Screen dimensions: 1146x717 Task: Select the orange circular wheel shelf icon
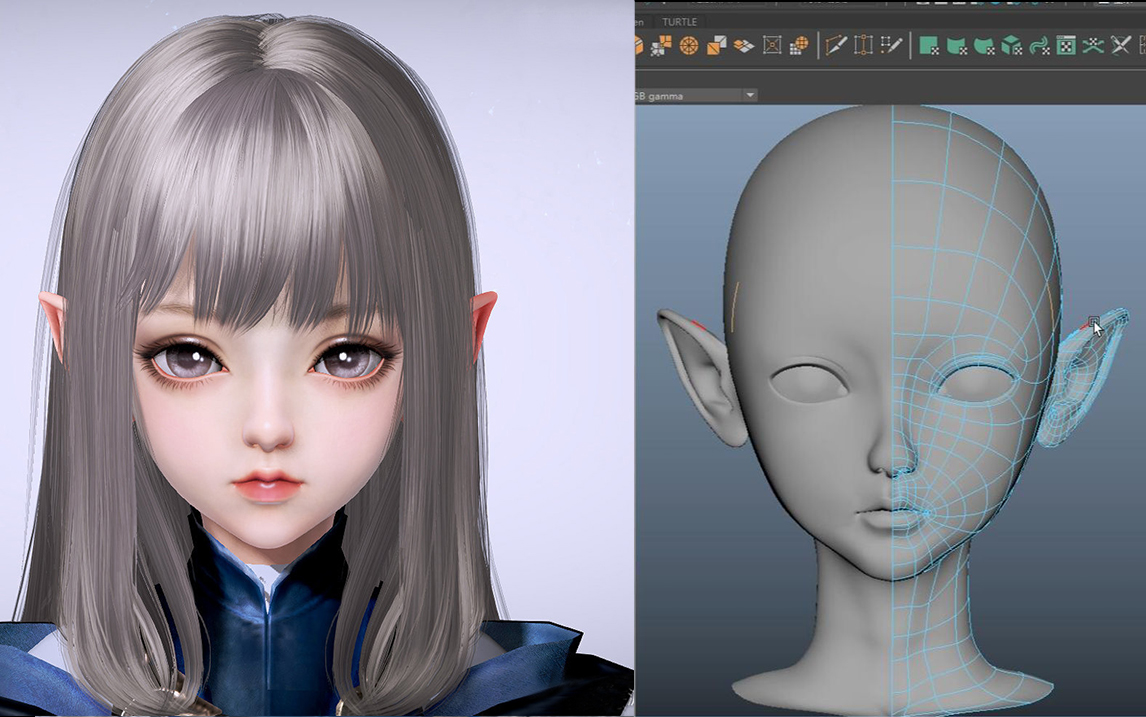point(689,45)
